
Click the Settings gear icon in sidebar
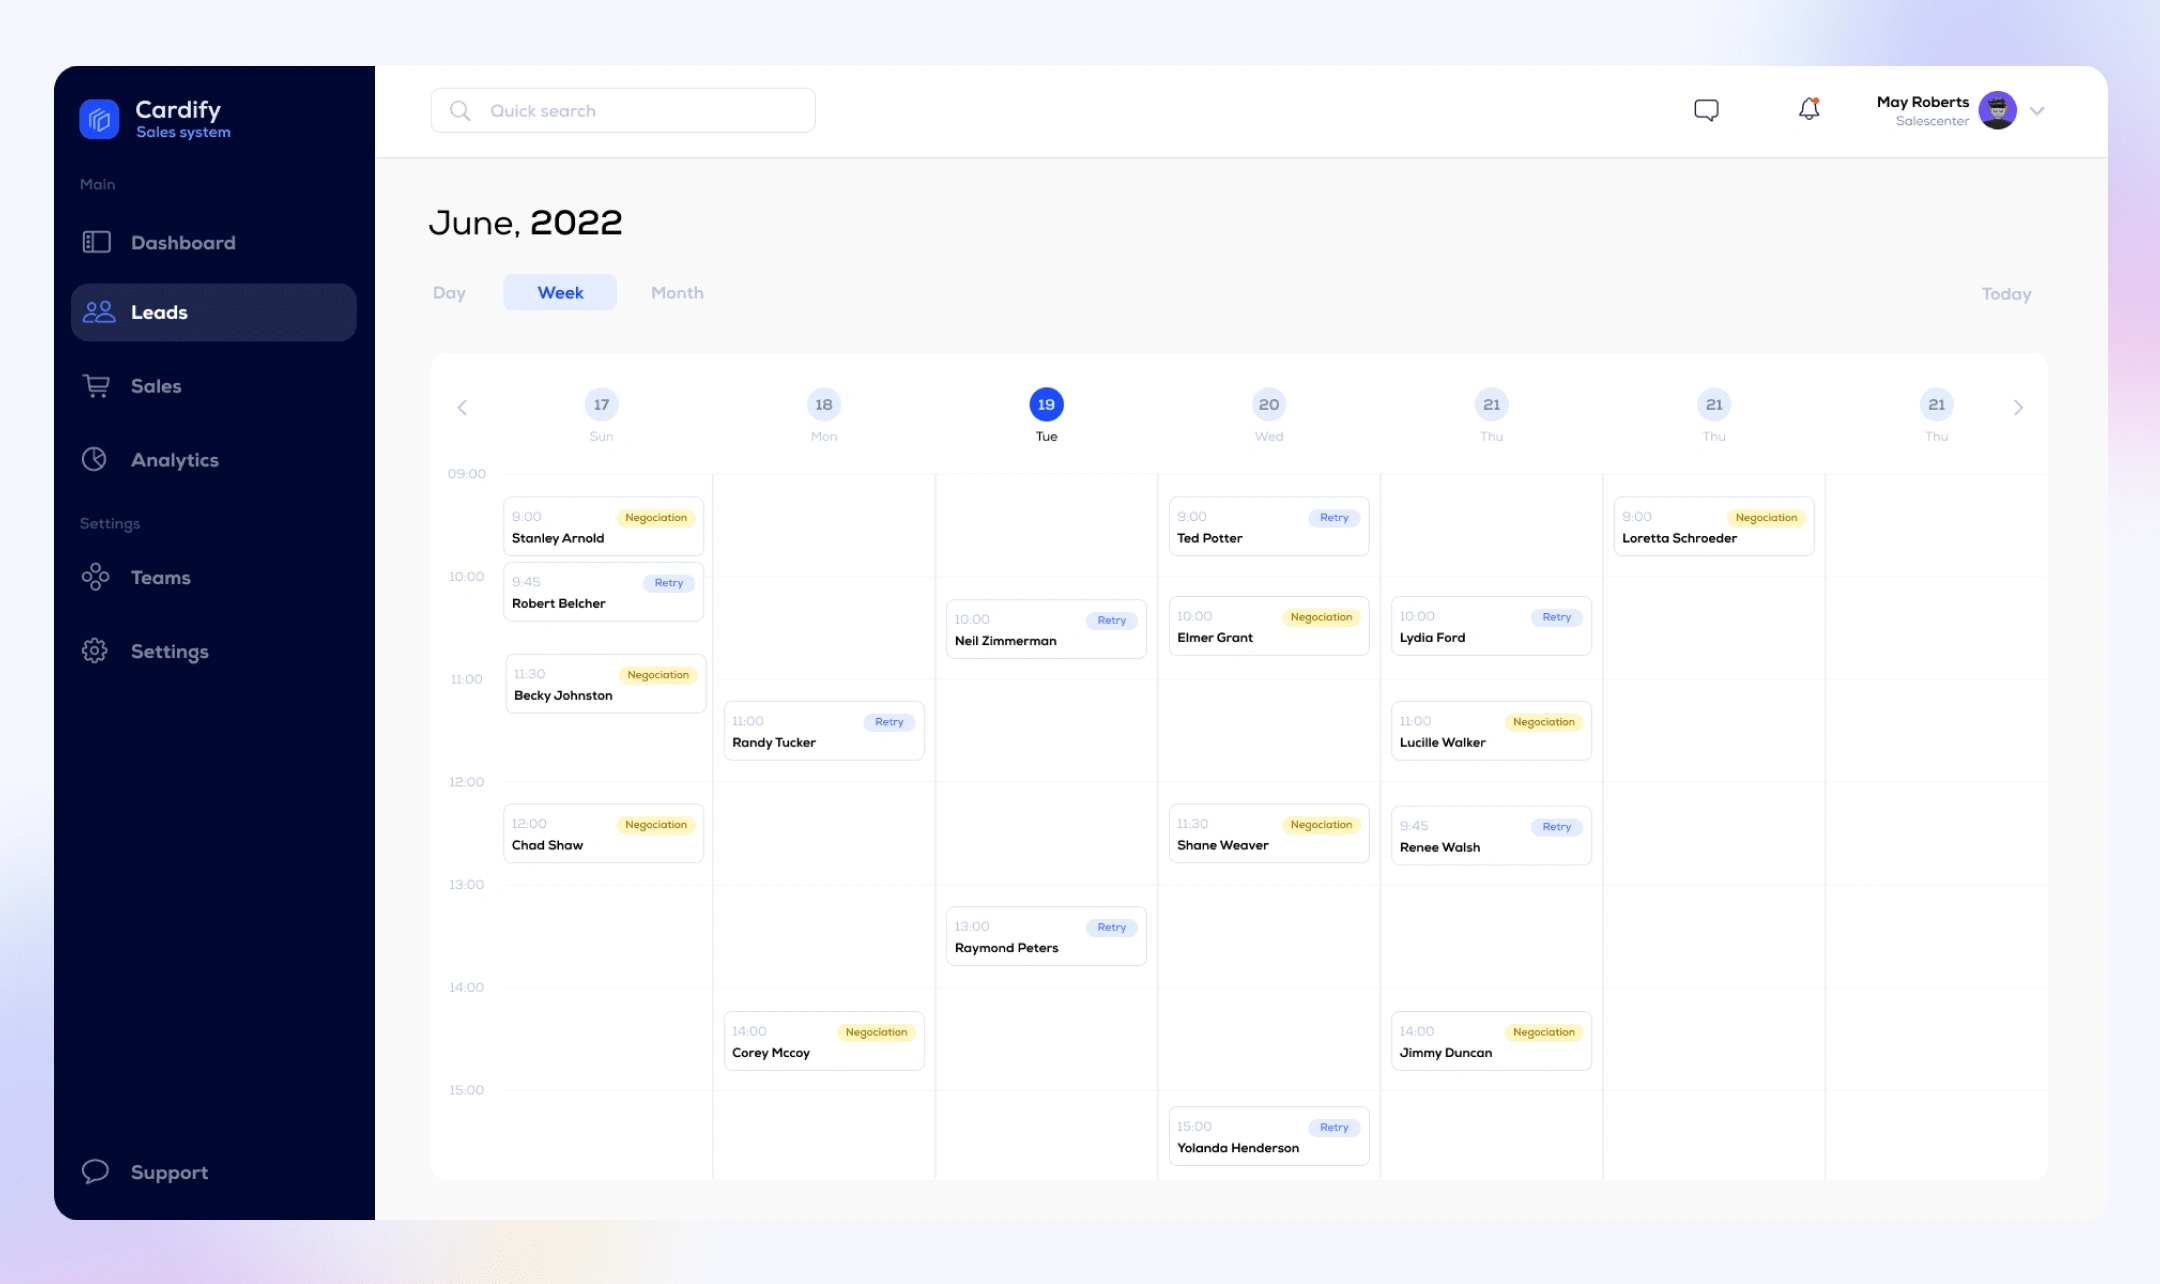click(x=96, y=650)
